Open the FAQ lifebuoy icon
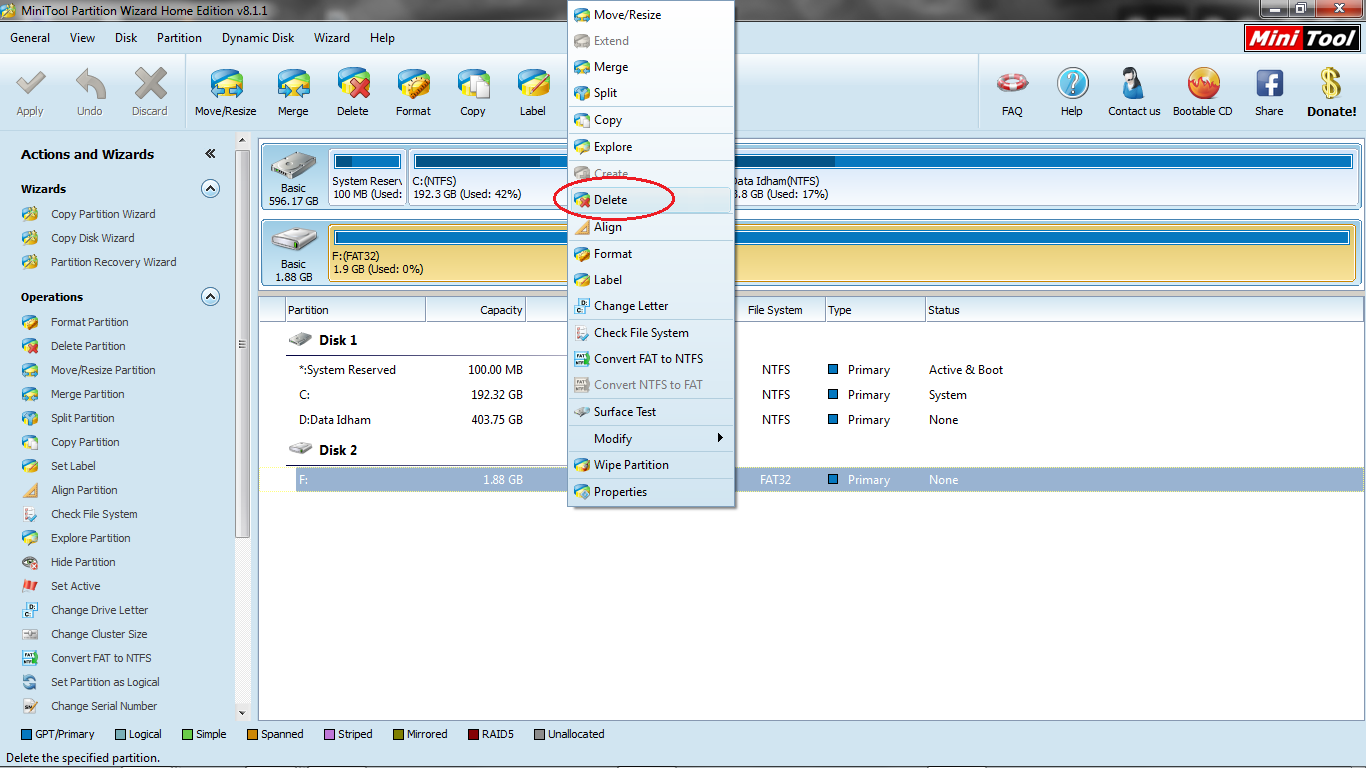The width and height of the screenshot is (1366, 768). coord(1012,83)
